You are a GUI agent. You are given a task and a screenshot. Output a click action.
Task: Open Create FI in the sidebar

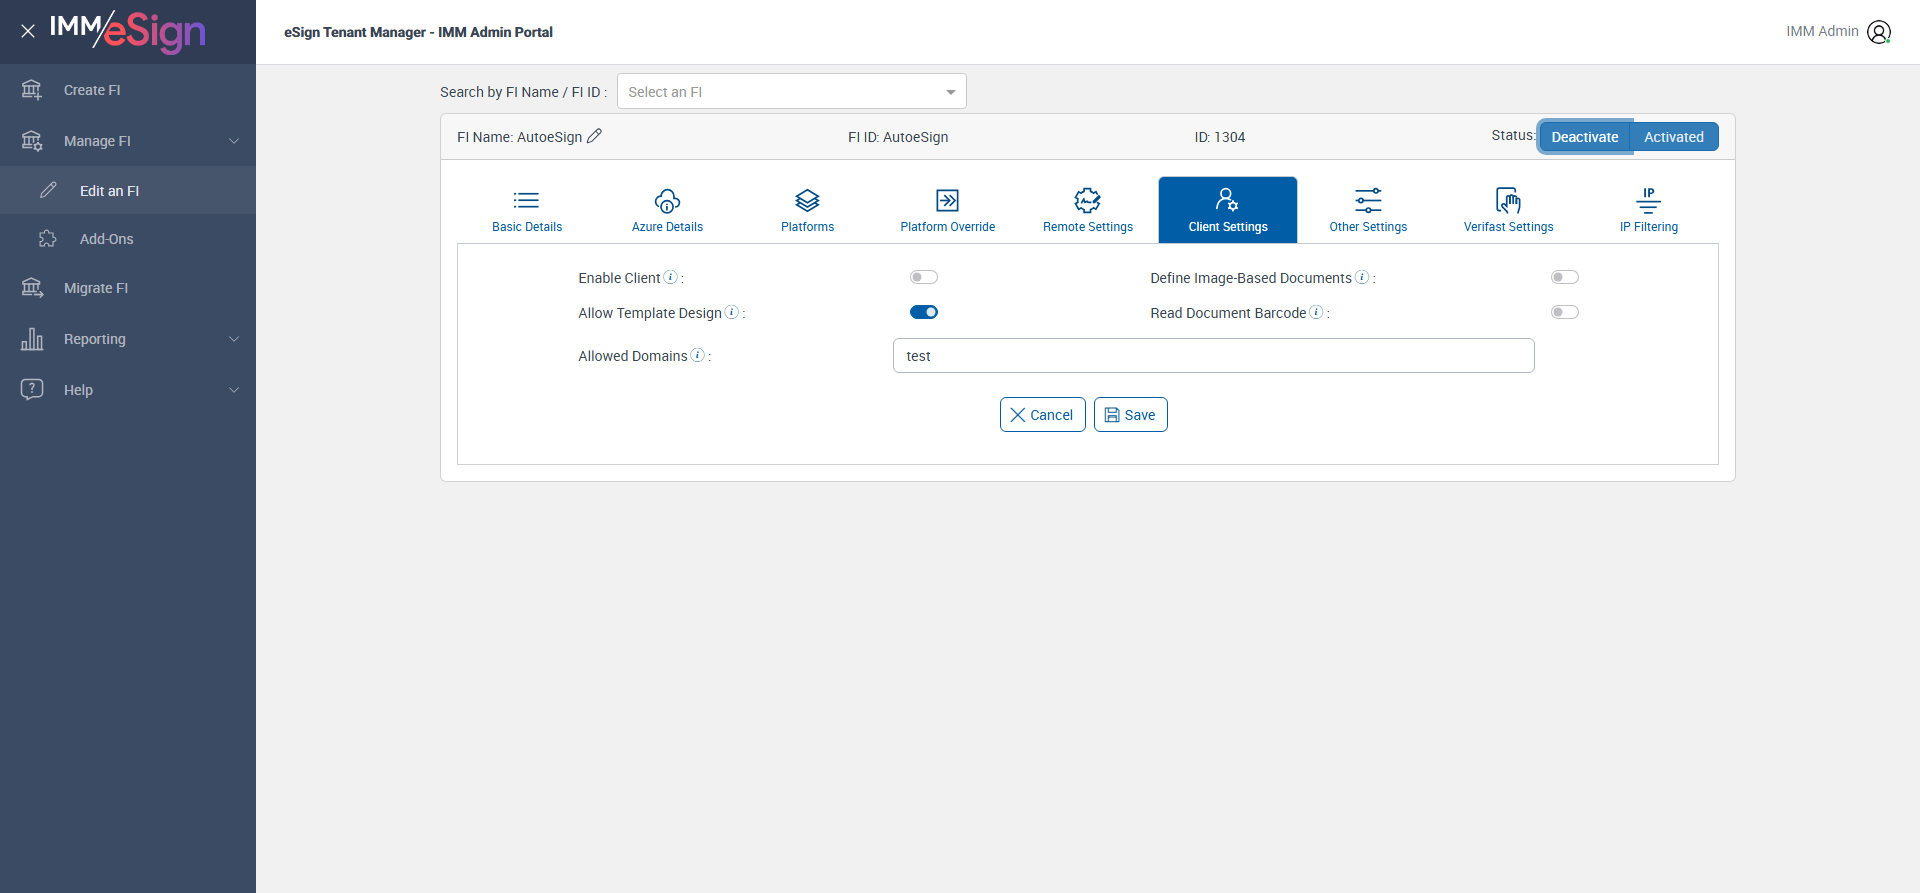click(128, 90)
